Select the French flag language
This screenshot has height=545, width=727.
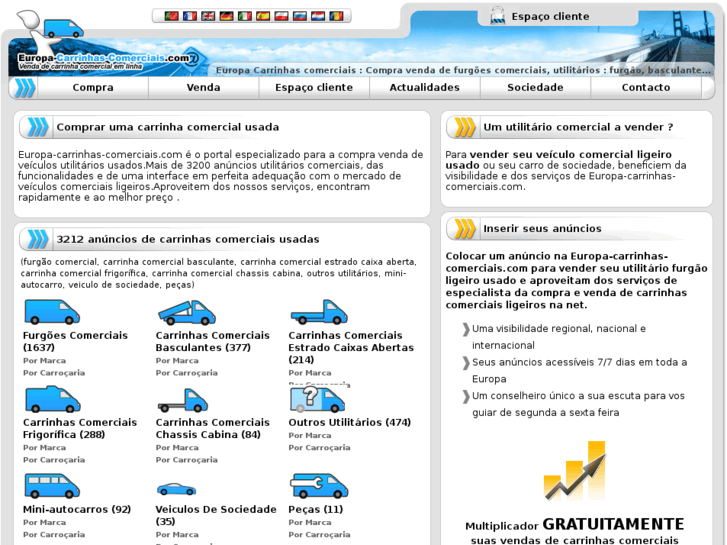coord(190,16)
